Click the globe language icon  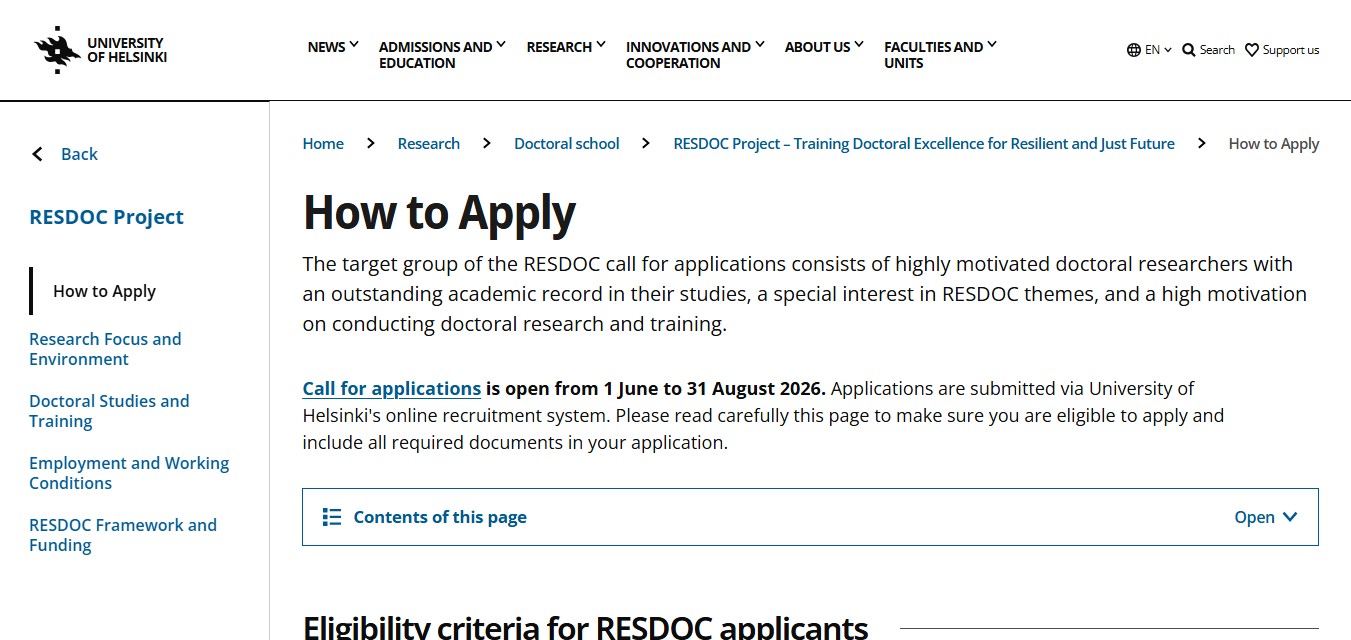point(1133,50)
